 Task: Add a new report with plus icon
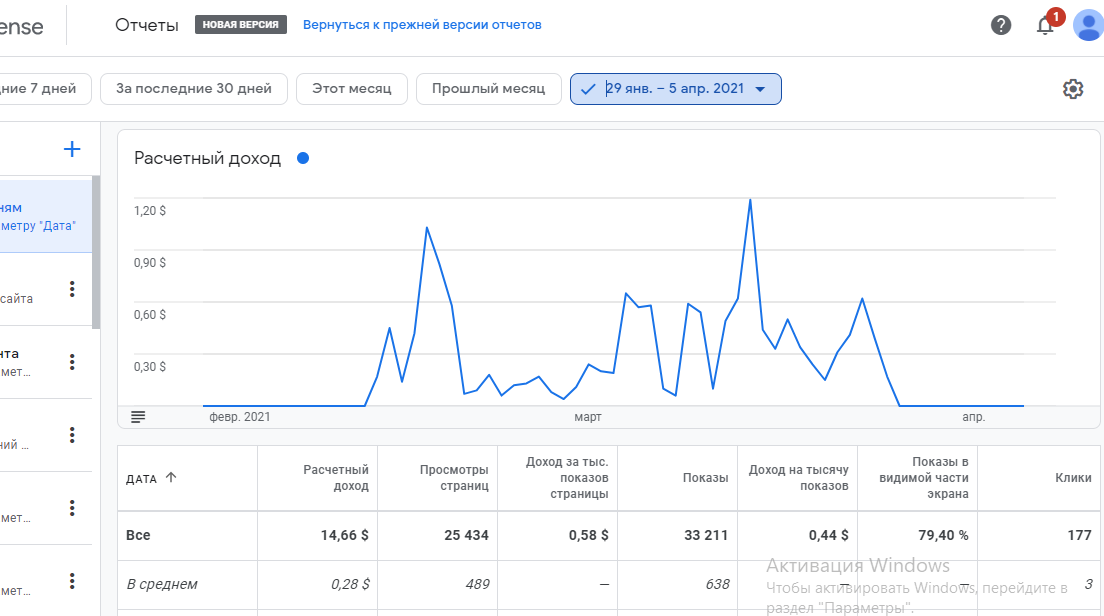tap(72, 150)
